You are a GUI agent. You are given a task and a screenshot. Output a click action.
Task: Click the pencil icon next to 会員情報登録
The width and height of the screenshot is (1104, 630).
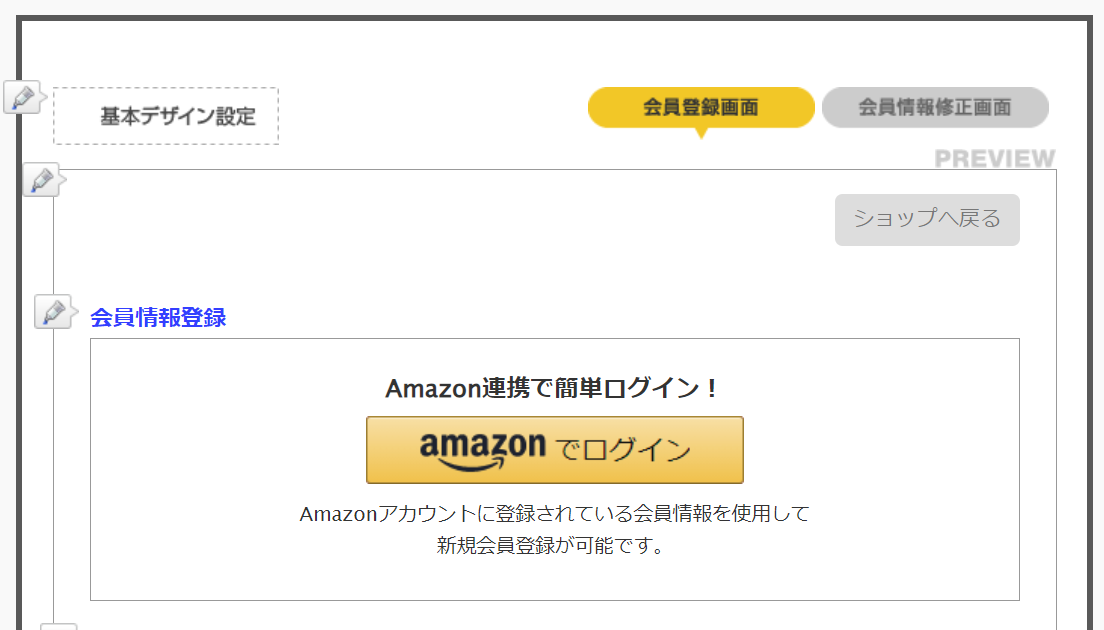click(x=53, y=312)
